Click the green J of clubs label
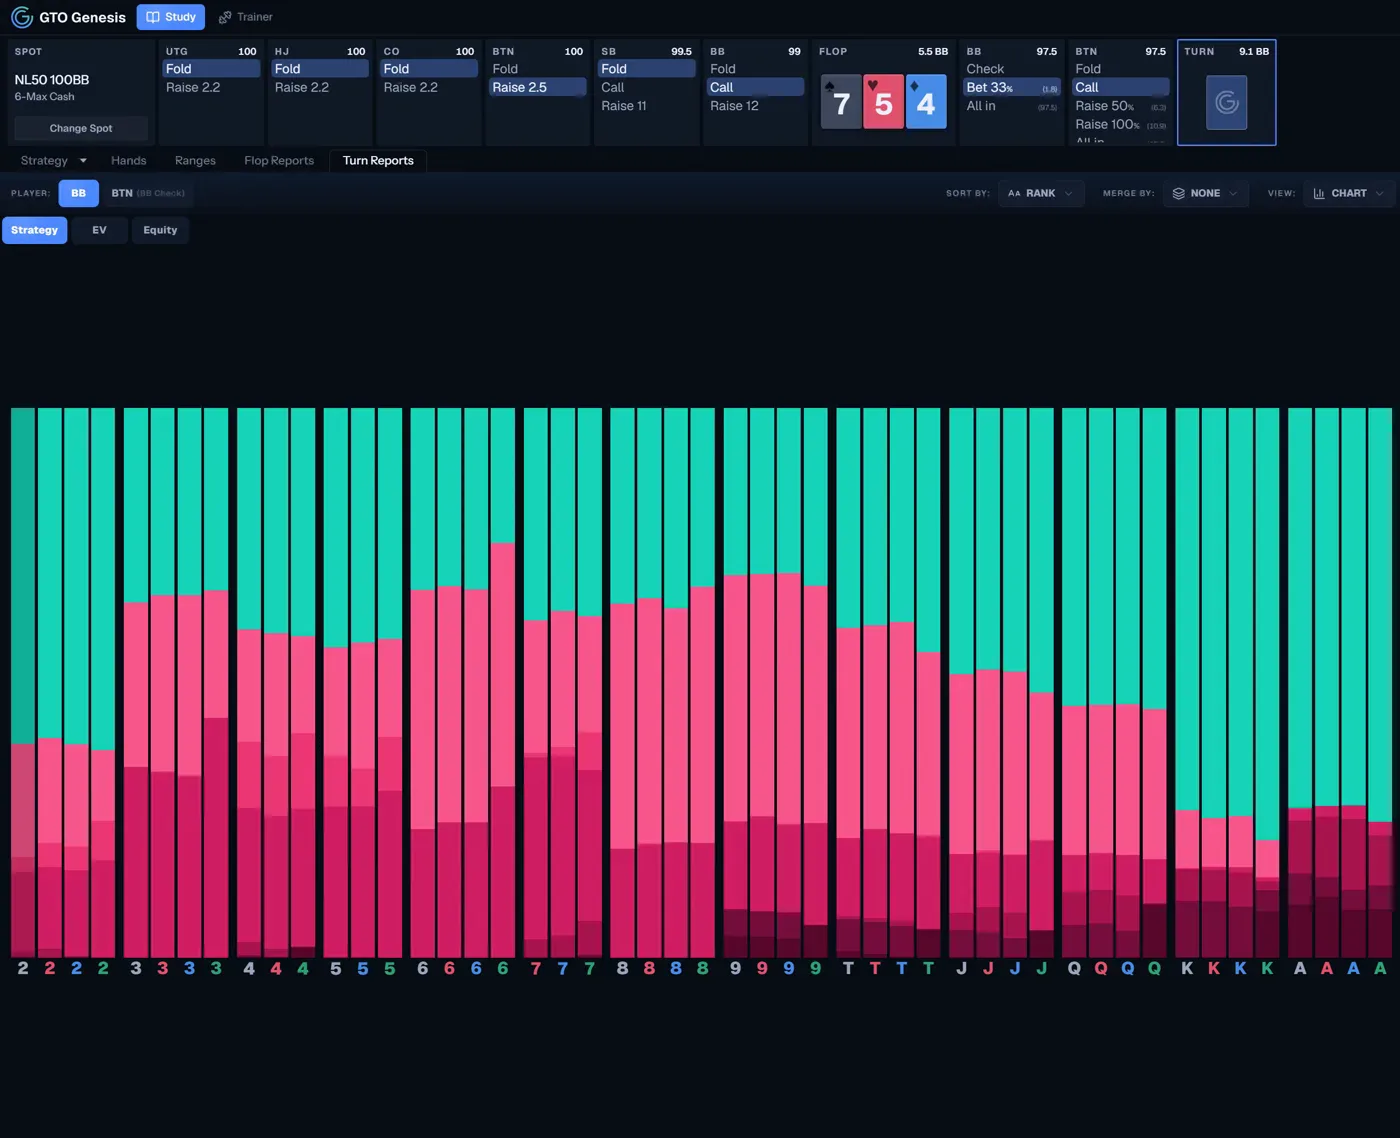This screenshot has width=1400, height=1138. tap(1041, 968)
